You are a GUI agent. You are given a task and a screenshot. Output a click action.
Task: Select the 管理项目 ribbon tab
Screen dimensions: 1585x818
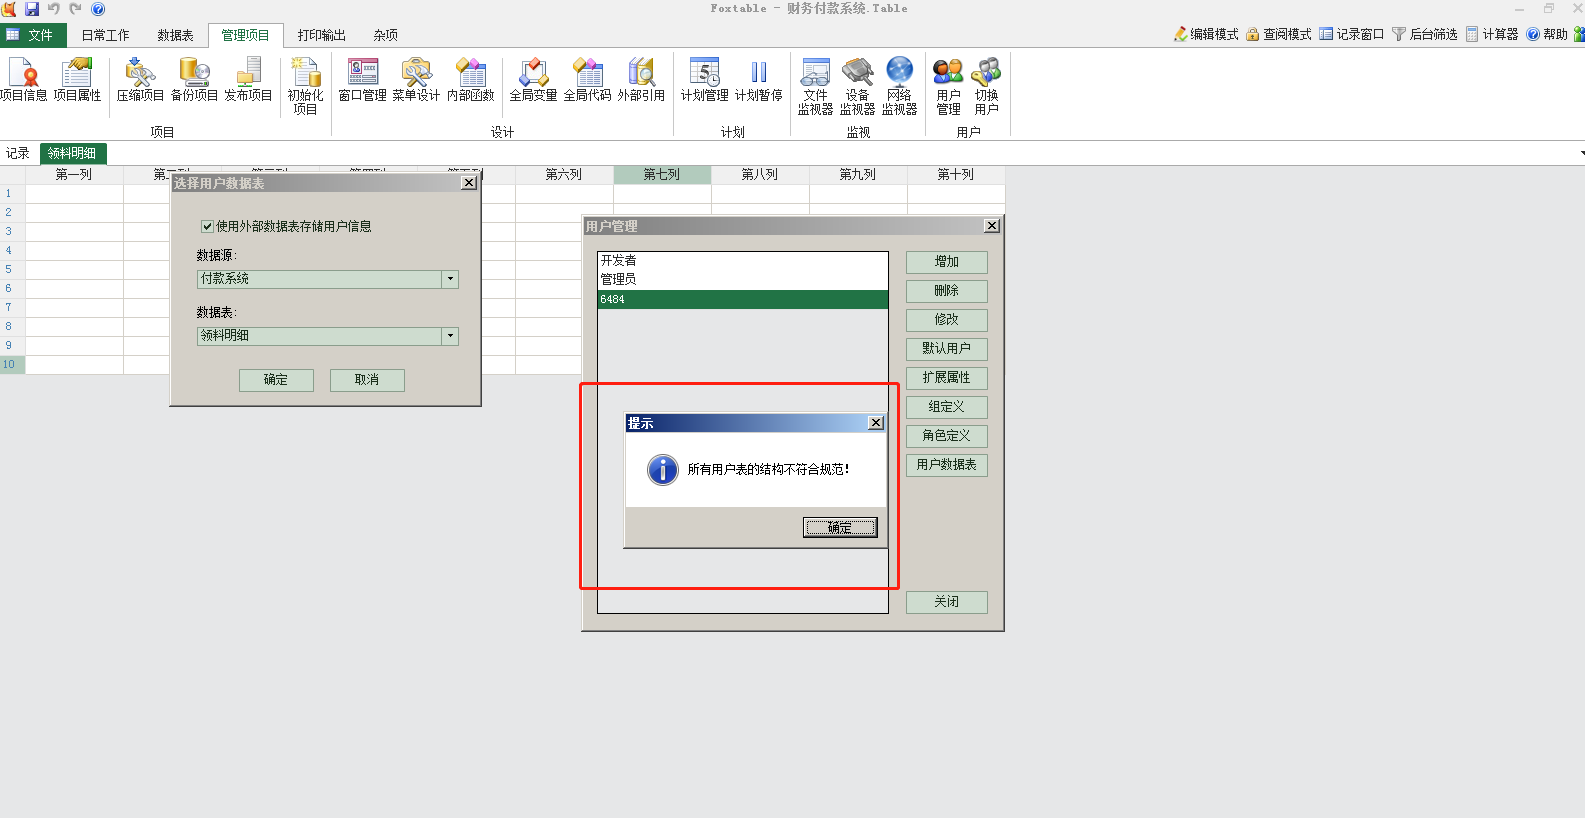click(x=245, y=35)
